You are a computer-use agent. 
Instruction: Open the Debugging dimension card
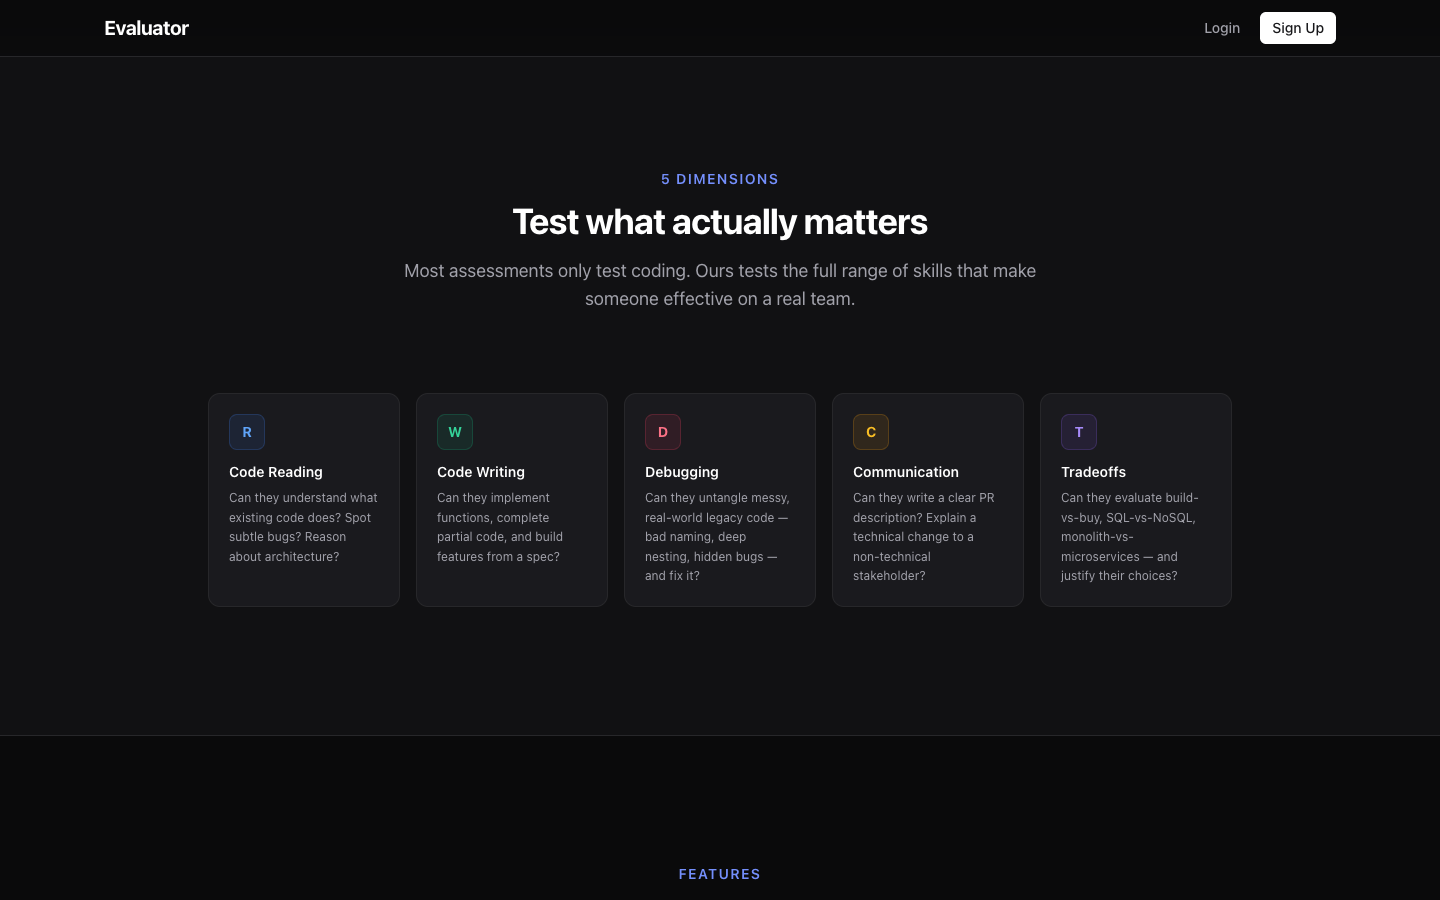(720, 499)
